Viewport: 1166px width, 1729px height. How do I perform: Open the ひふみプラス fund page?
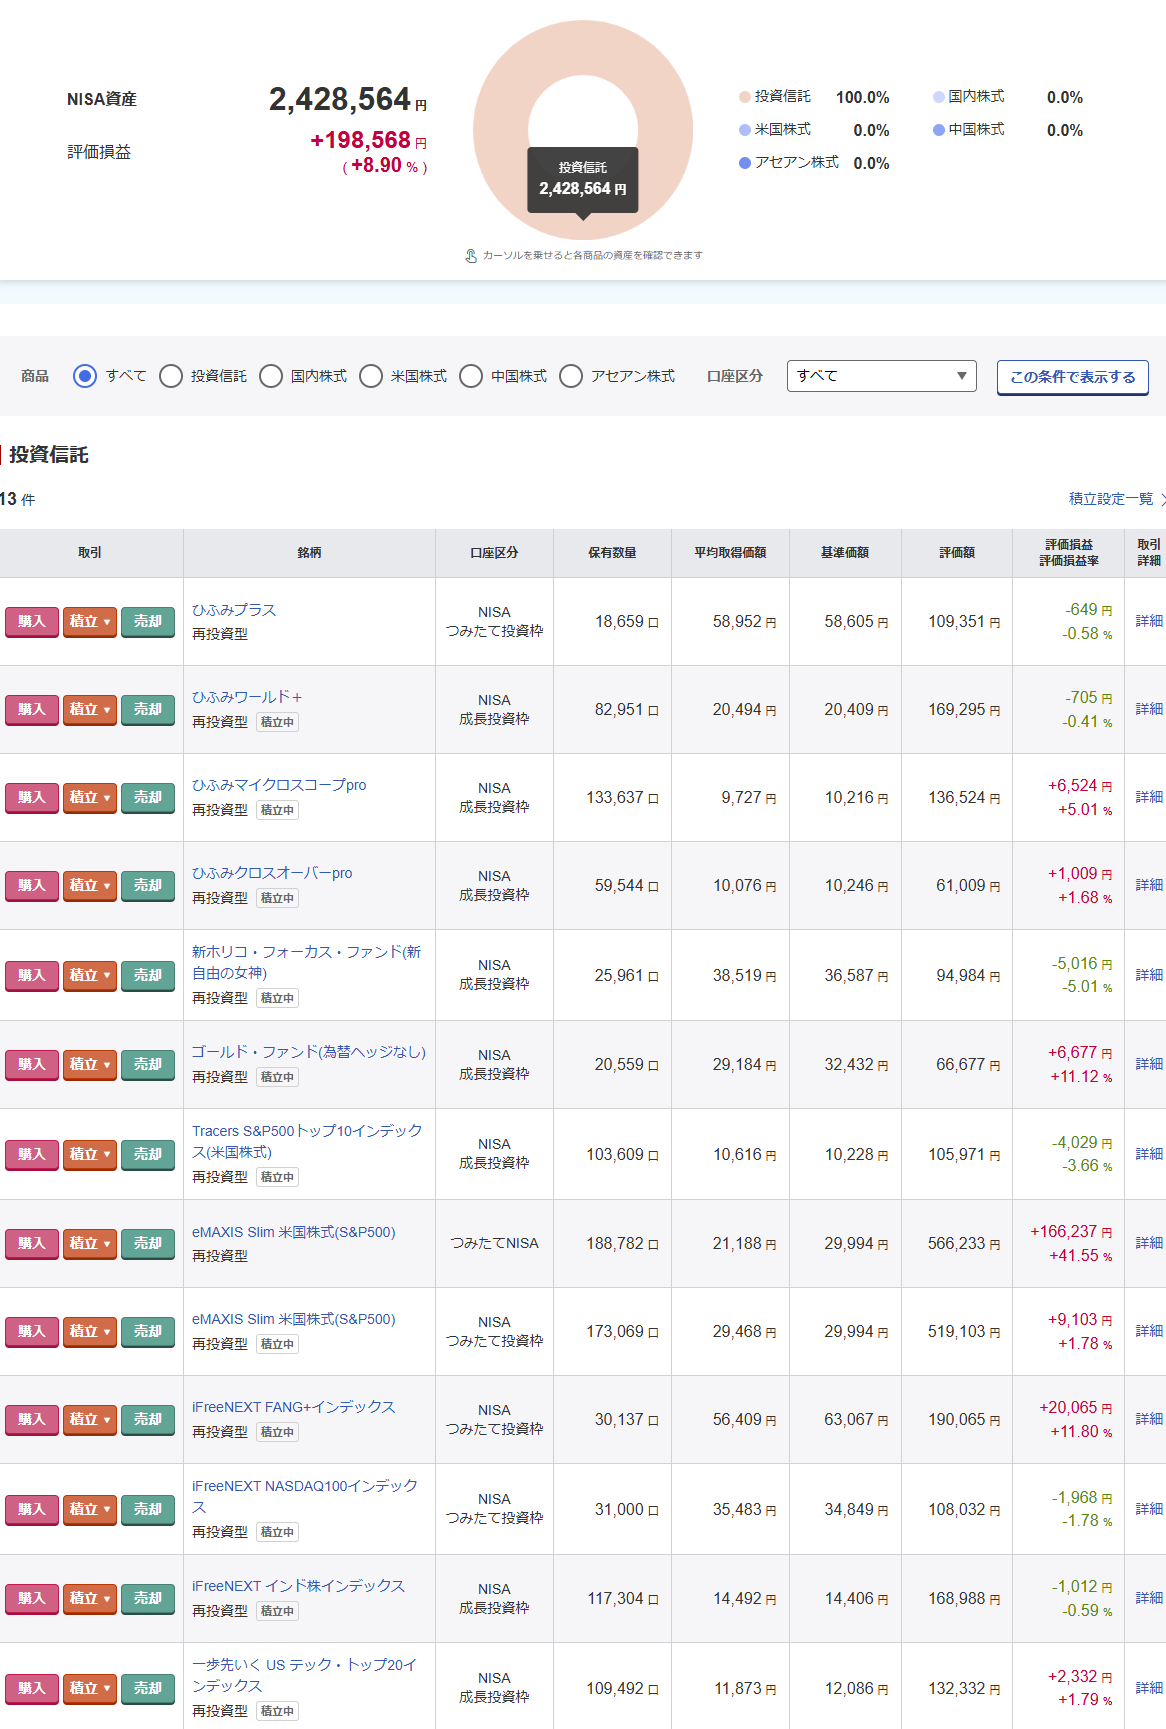pyautogui.click(x=234, y=610)
